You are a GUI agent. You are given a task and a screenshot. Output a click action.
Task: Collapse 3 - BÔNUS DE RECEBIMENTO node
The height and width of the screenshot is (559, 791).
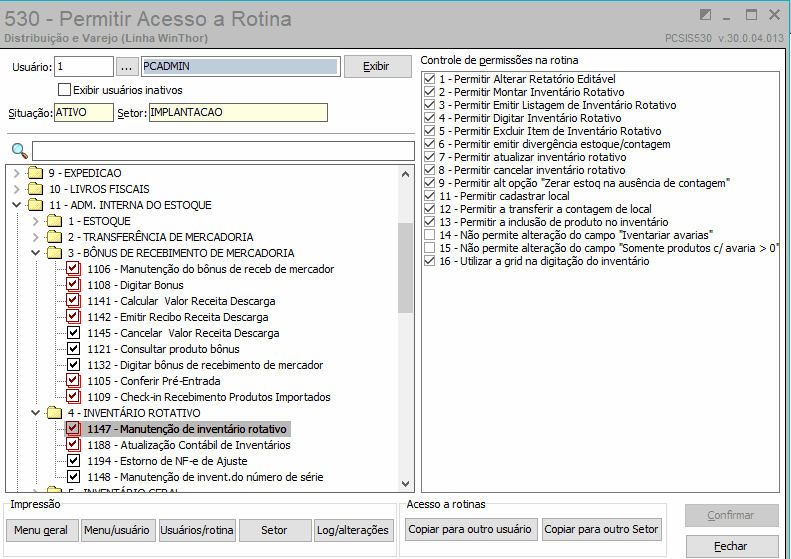coord(35,253)
